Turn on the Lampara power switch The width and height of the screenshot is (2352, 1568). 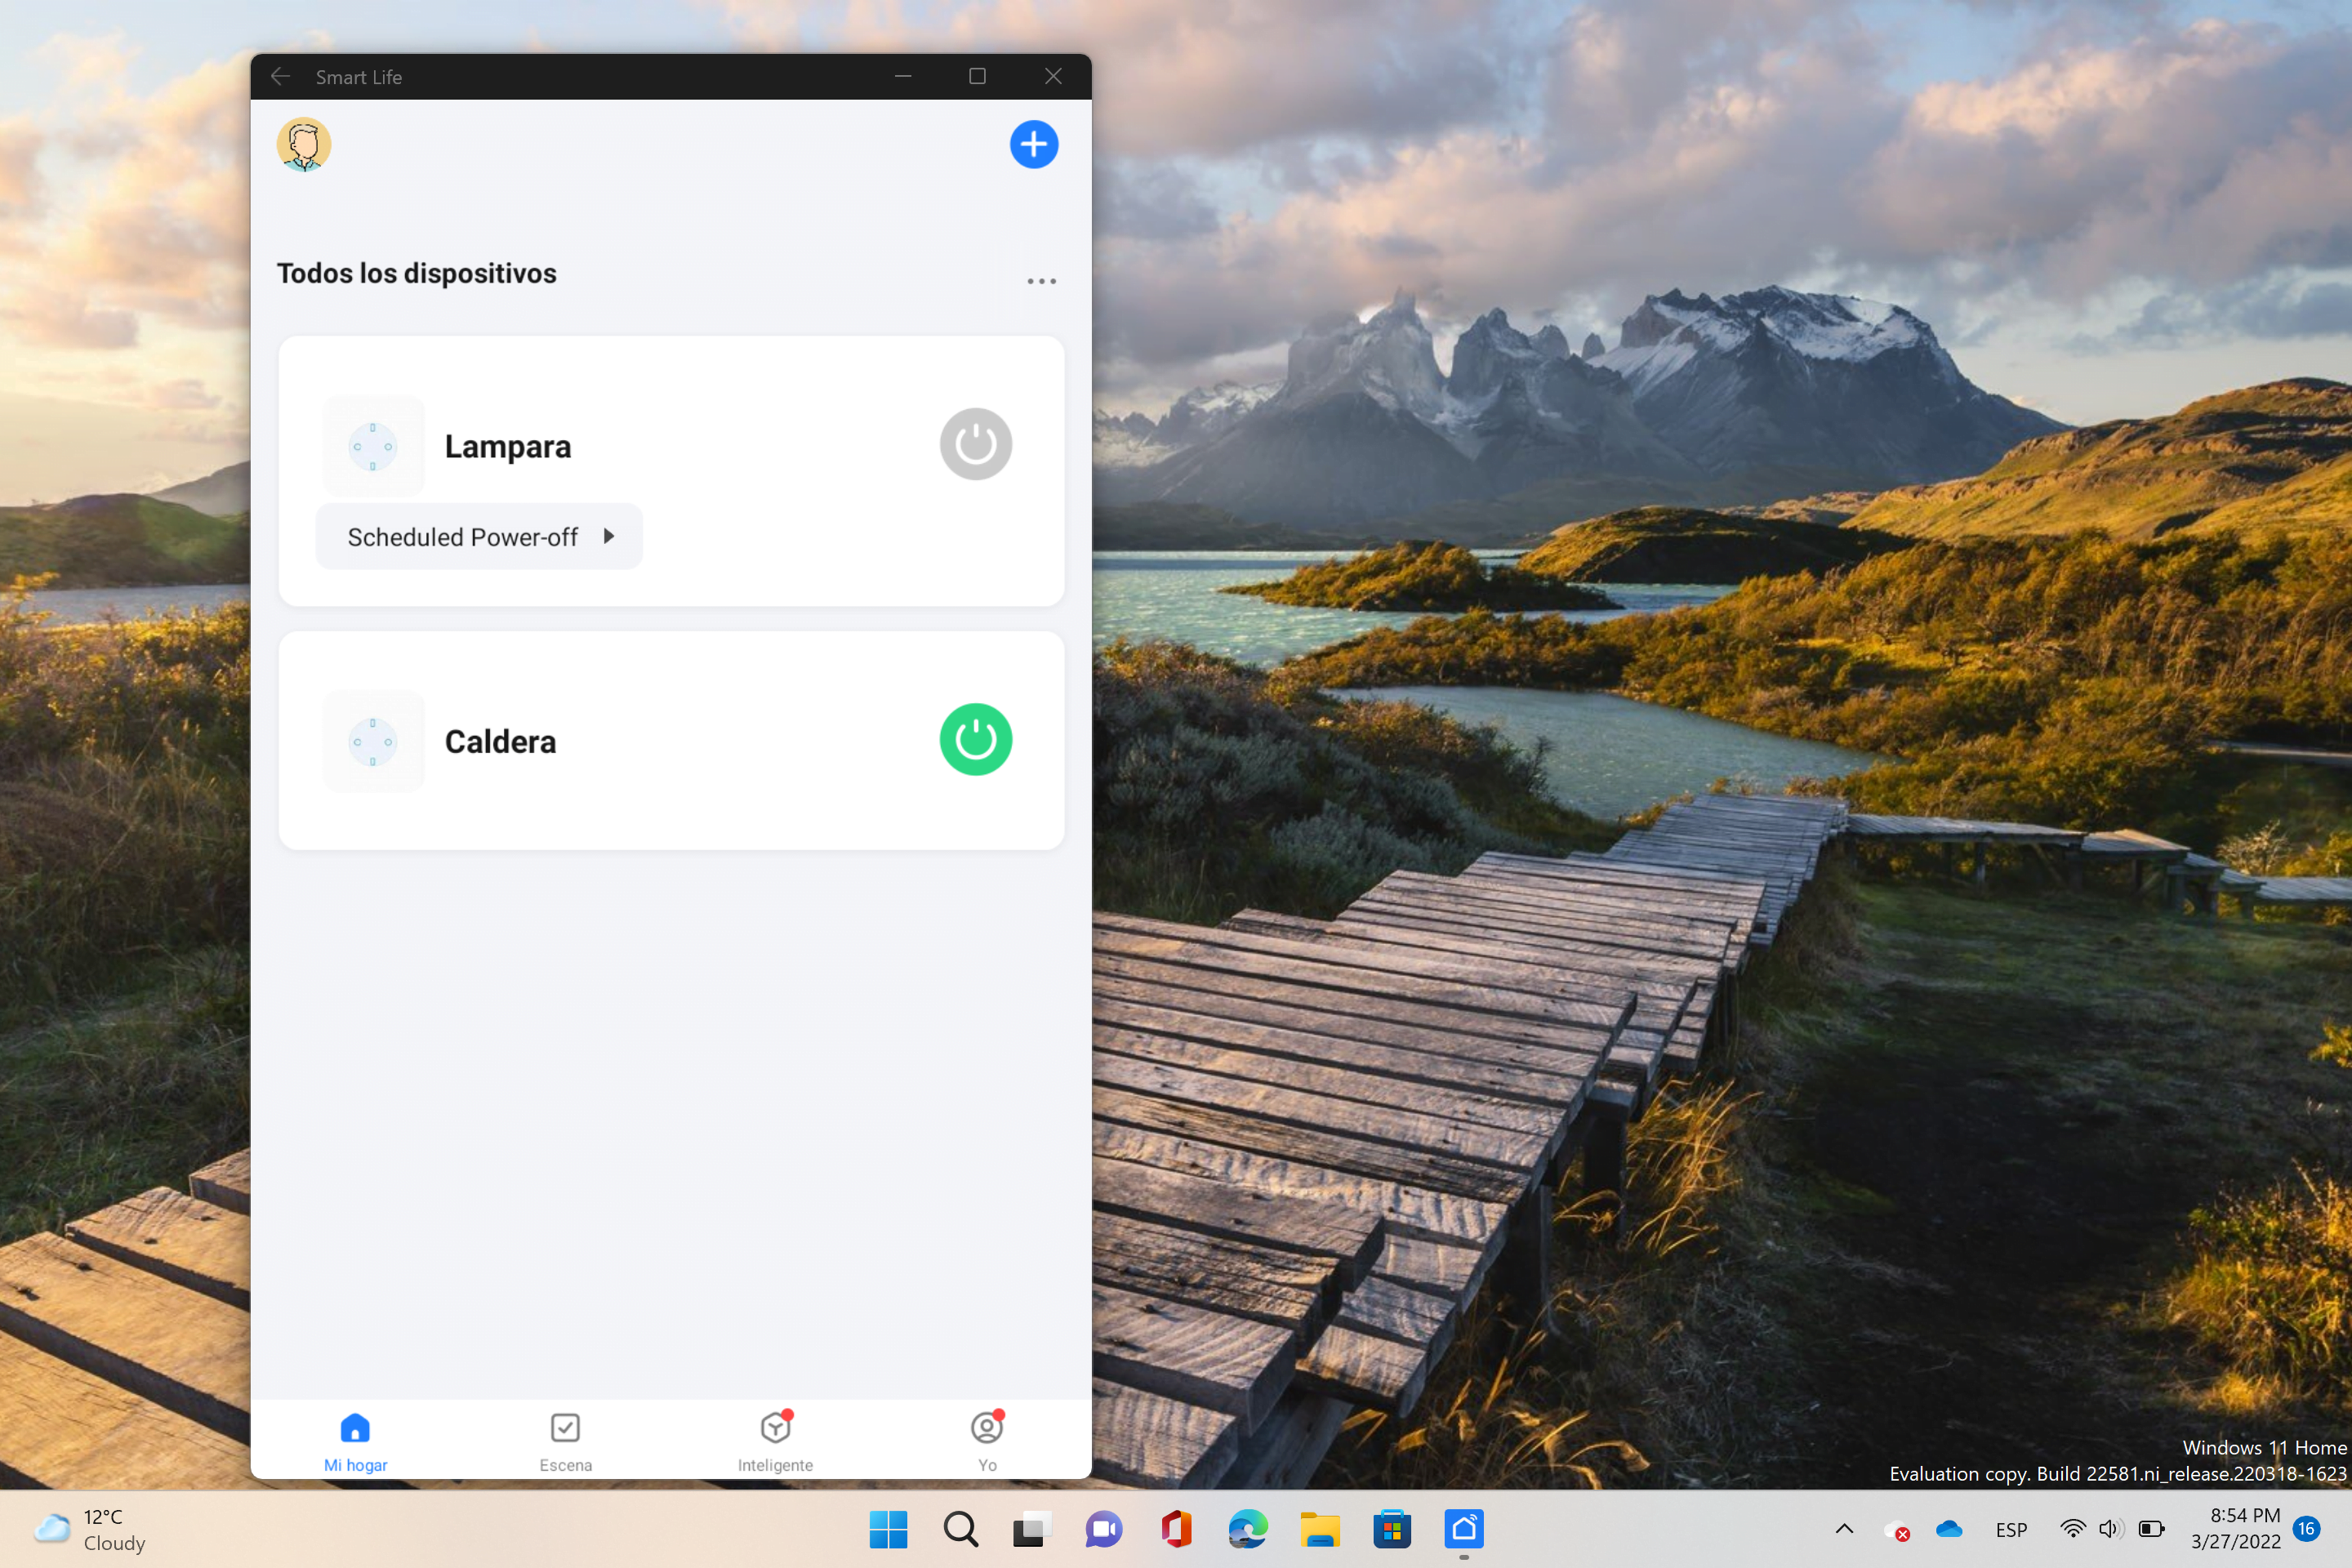[975, 444]
